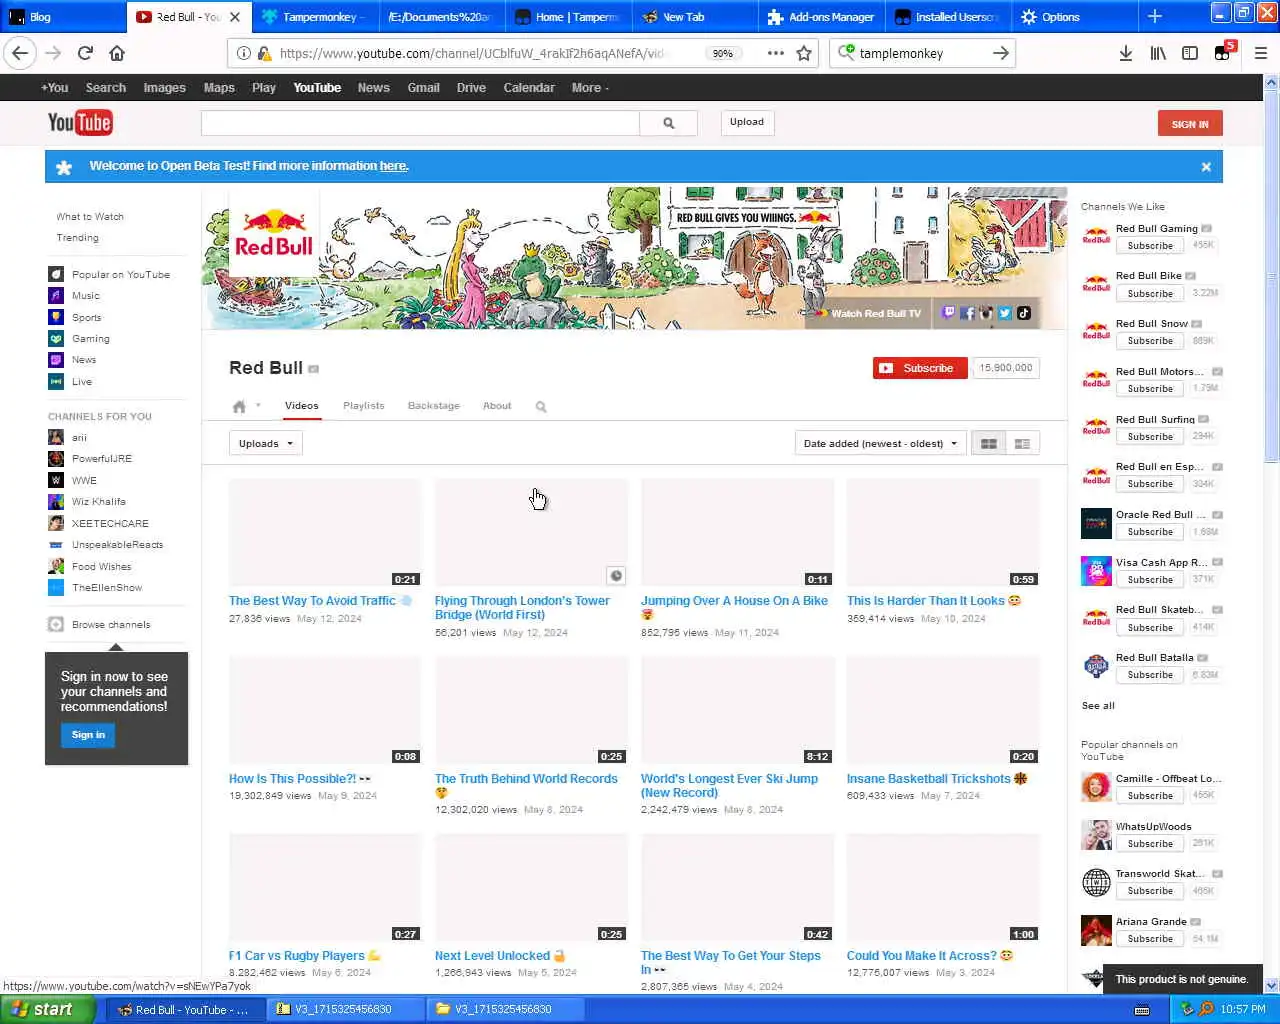Reload the page with Firefox refresh button
The width and height of the screenshot is (1280, 1024).
pyautogui.click(x=85, y=53)
